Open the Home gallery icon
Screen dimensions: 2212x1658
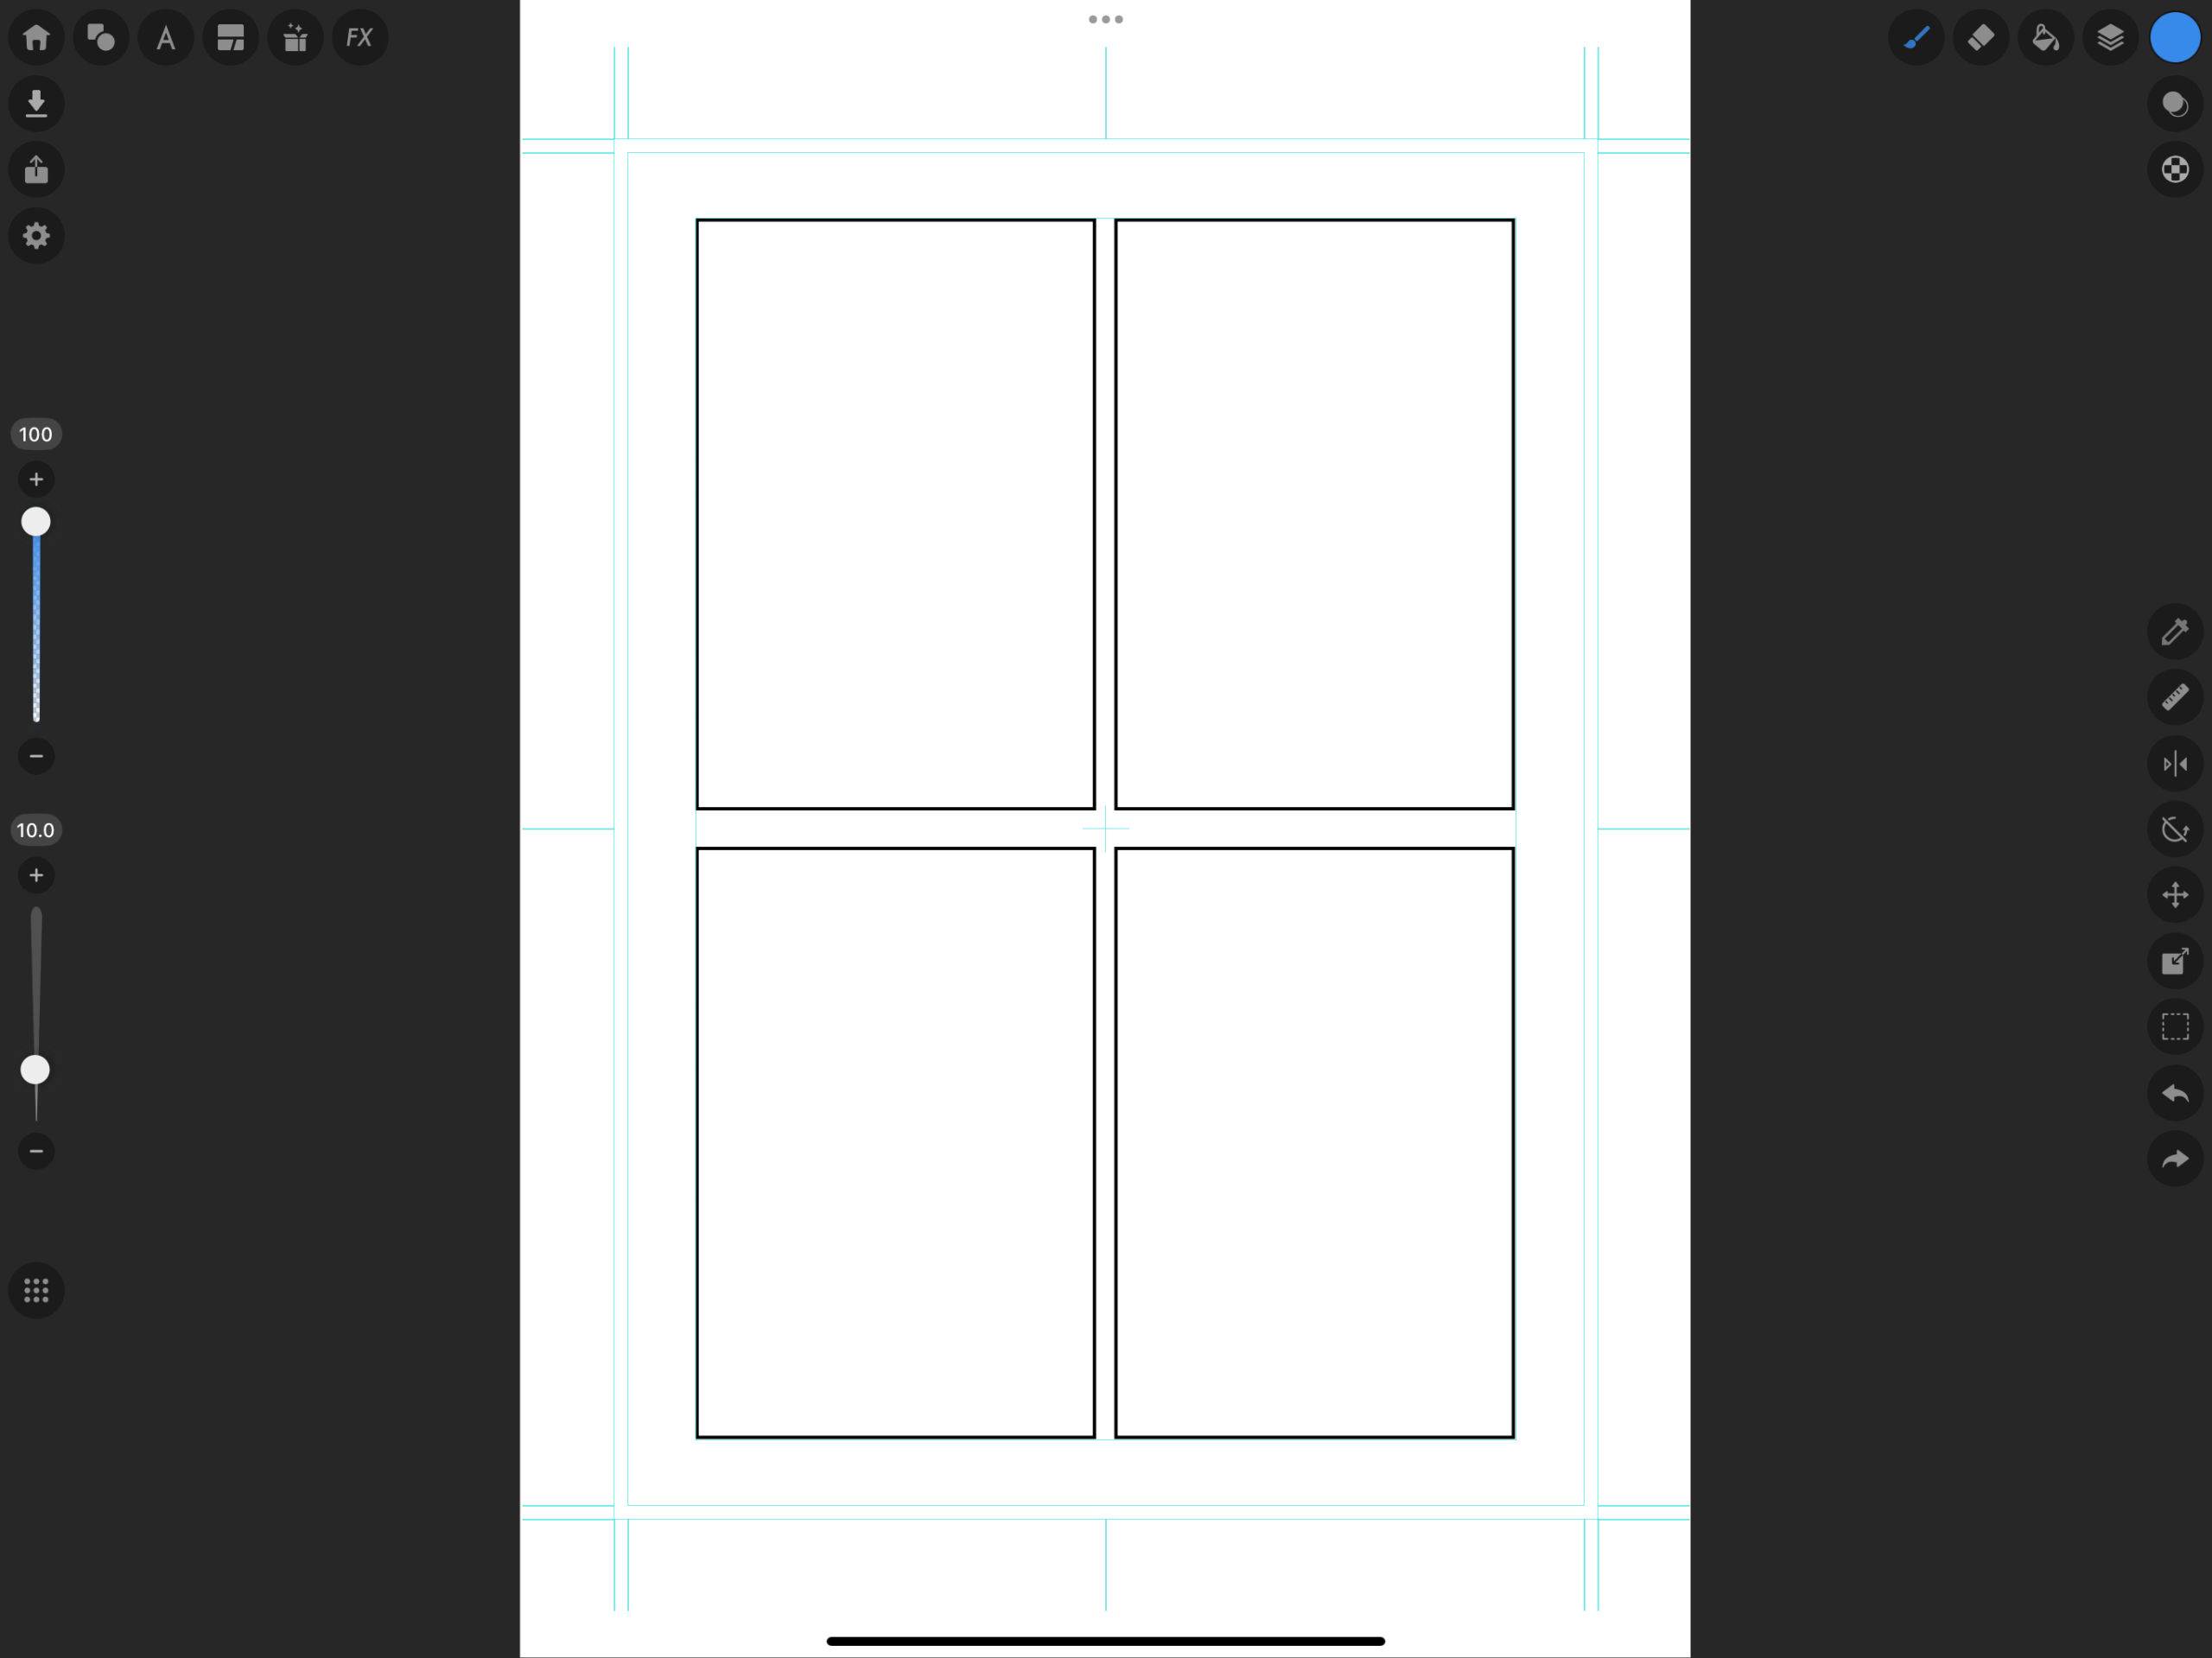[37, 38]
